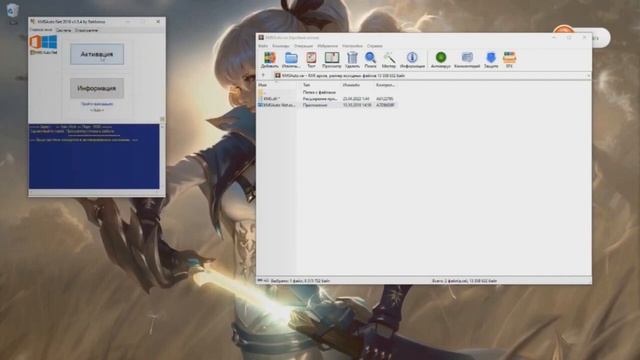The image size is (640, 360).
Task: Go up one level arrow in WinRAR
Action: pos(263,76)
